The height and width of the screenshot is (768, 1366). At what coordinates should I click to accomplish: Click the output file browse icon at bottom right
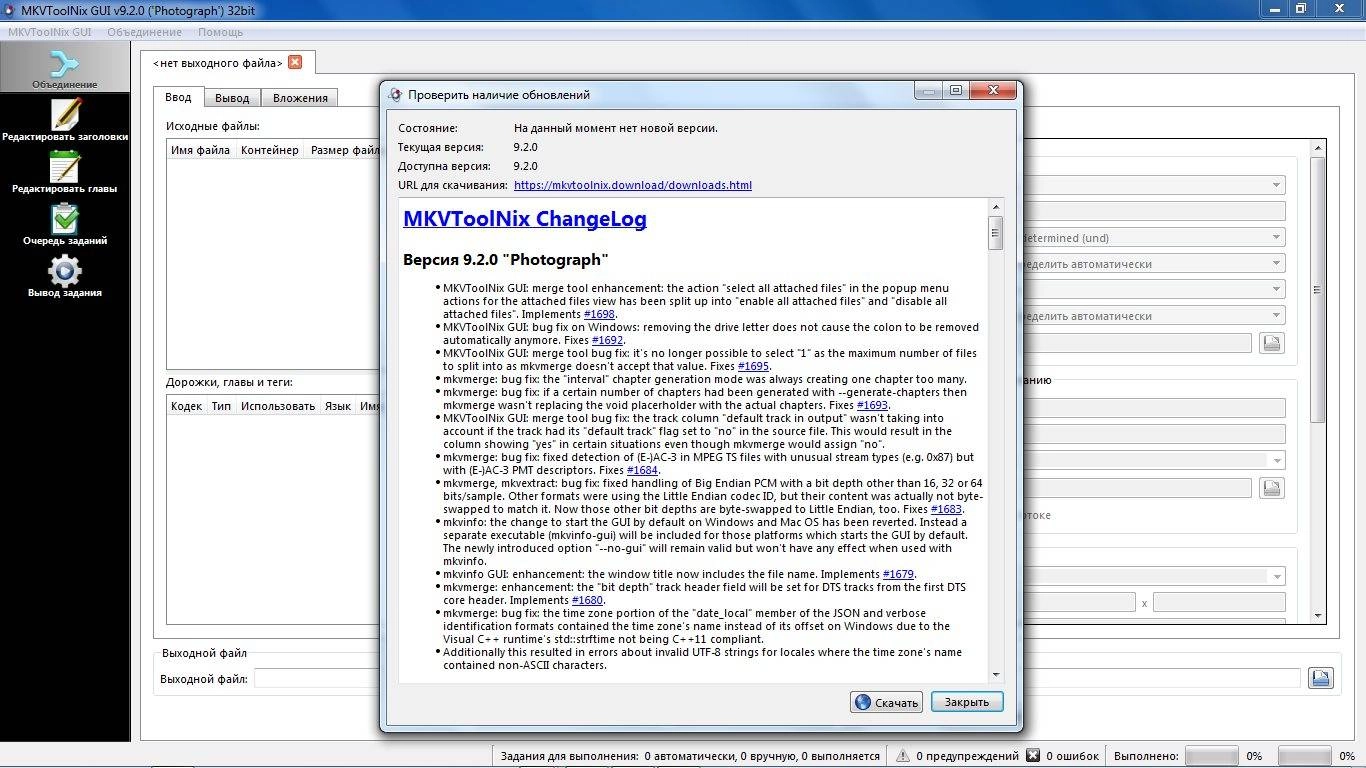point(1321,678)
